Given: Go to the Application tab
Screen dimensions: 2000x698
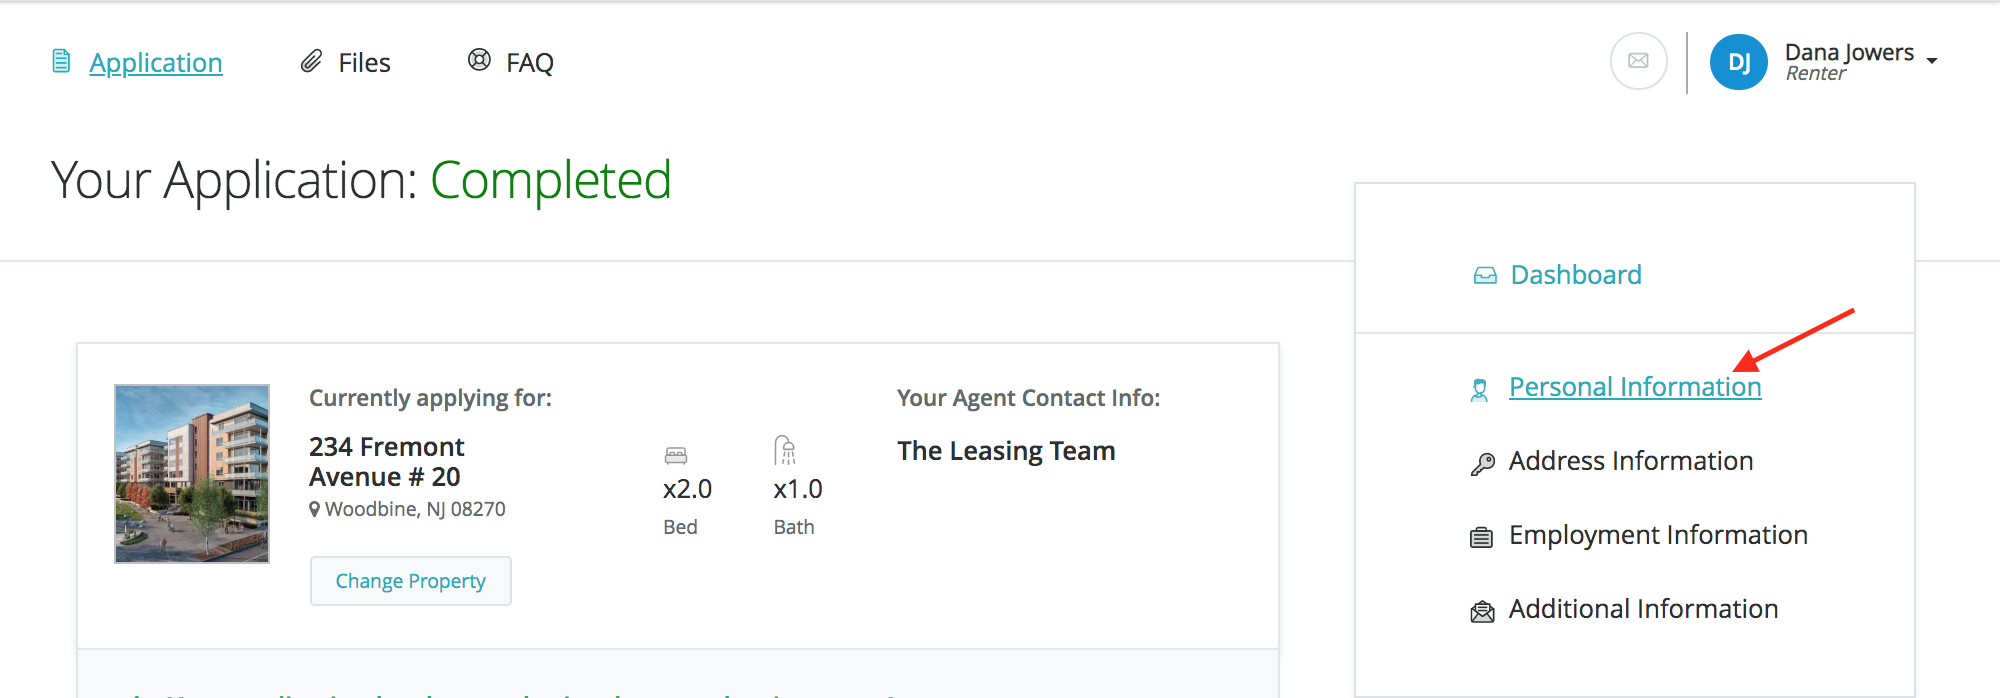Looking at the screenshot, I should (156, 63).
